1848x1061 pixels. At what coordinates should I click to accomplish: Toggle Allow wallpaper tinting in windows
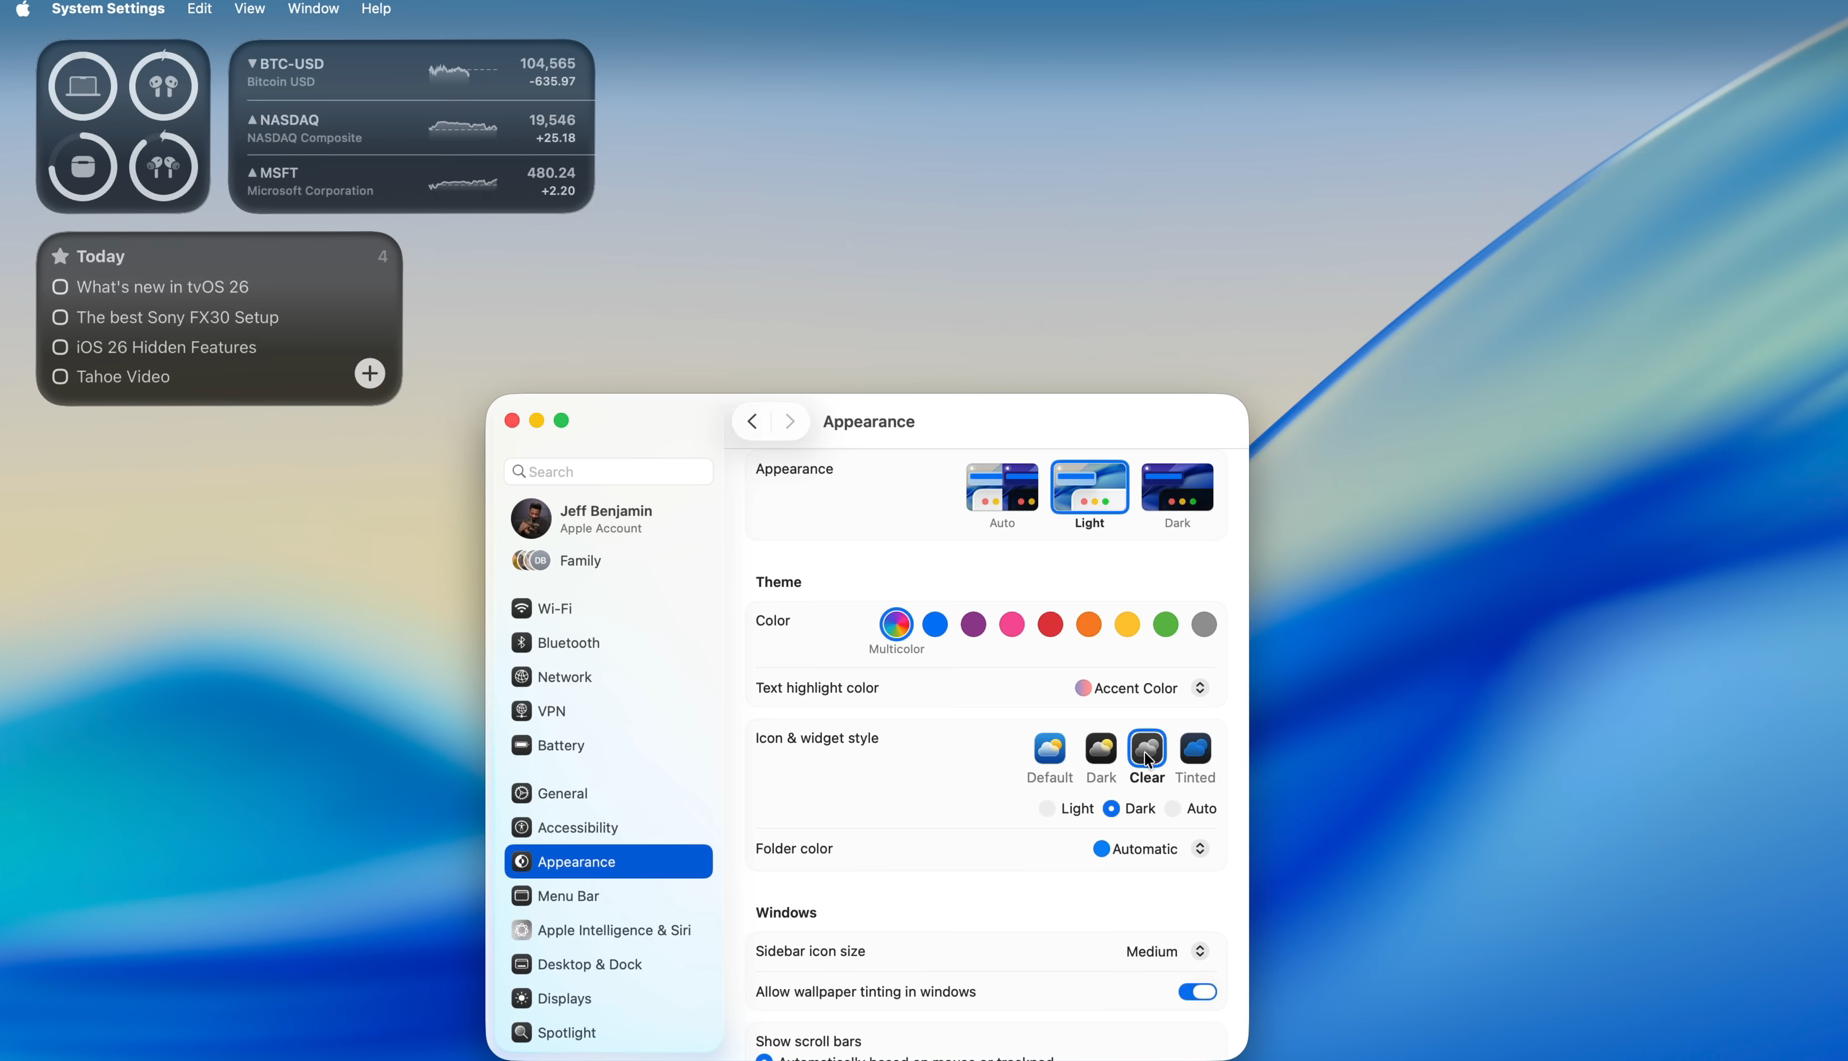click(x=1197, y=992)
